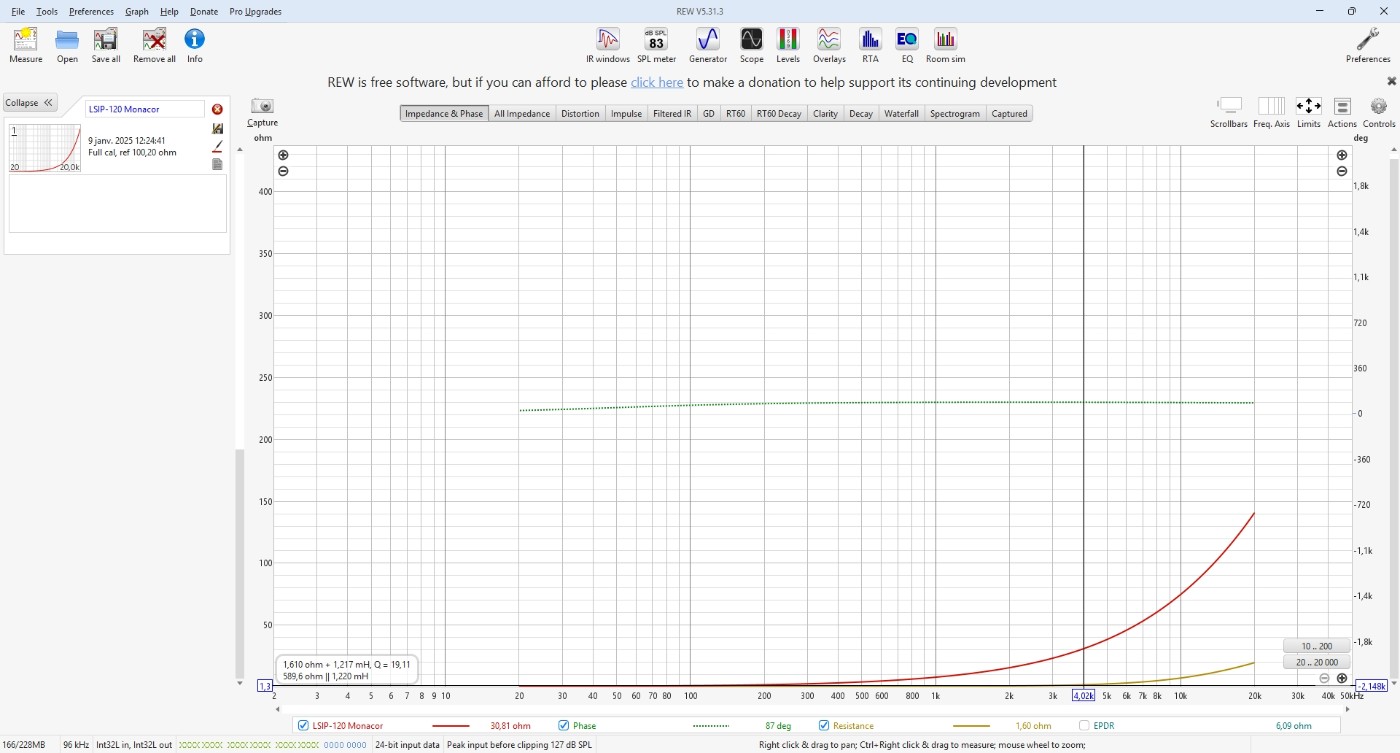Open the Scope window
This screenshot has height=753, width=1400.
751,46
